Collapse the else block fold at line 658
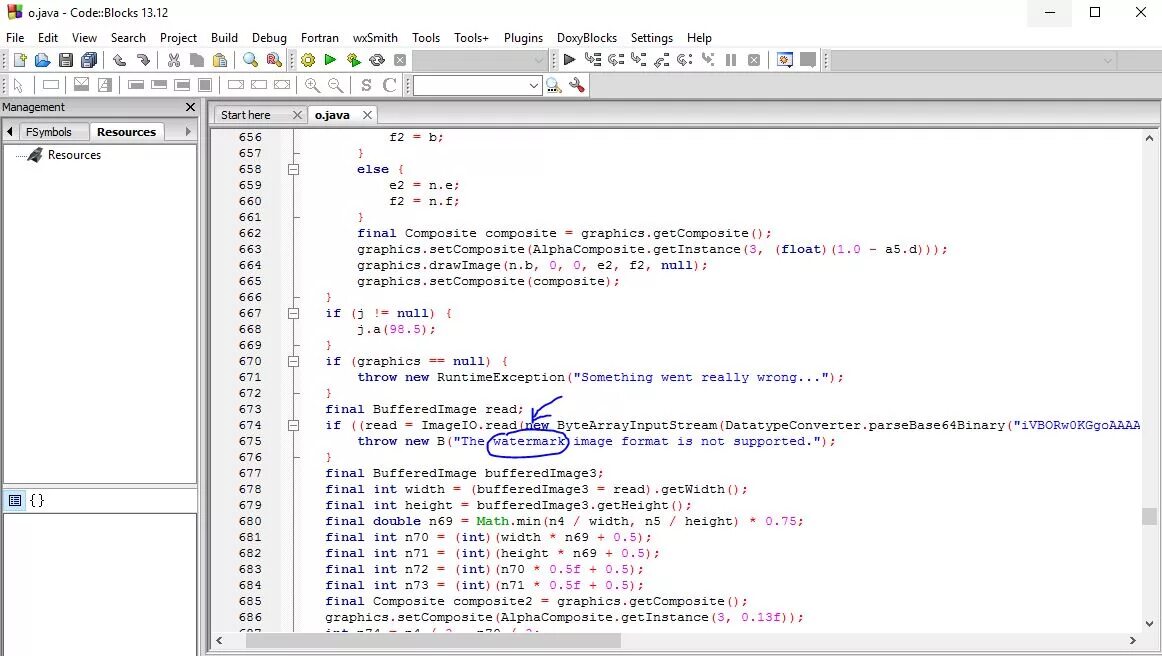 point(293,169)
